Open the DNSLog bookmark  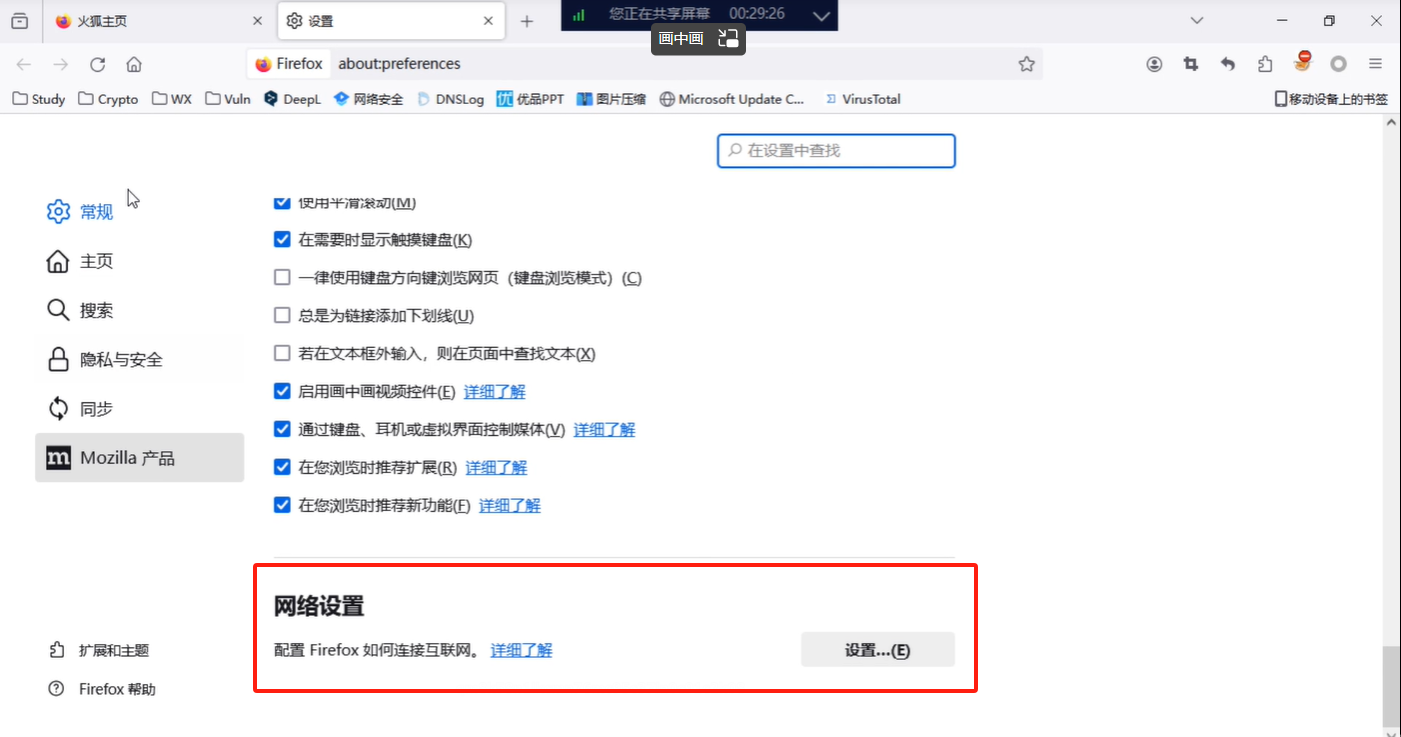click(x=450, y=99)
